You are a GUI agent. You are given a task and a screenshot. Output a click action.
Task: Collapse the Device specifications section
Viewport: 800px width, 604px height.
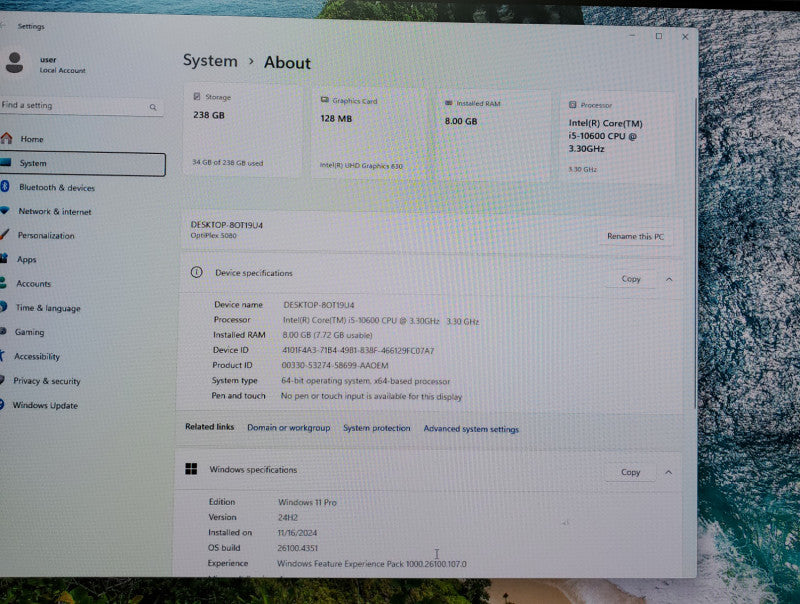(x=669, y=279)
